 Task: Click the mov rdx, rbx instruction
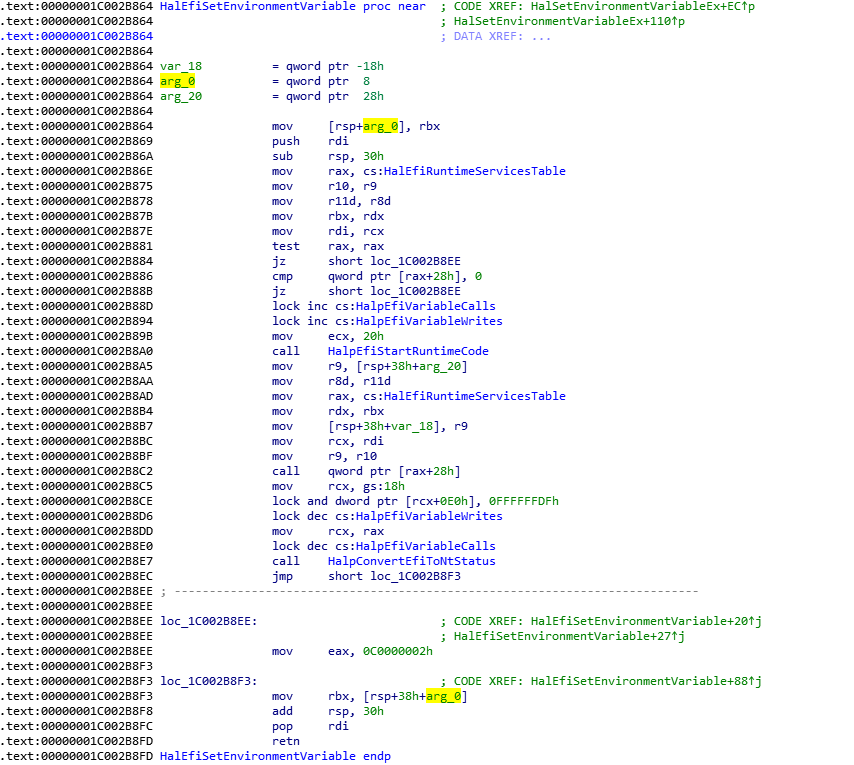point(328,412)
